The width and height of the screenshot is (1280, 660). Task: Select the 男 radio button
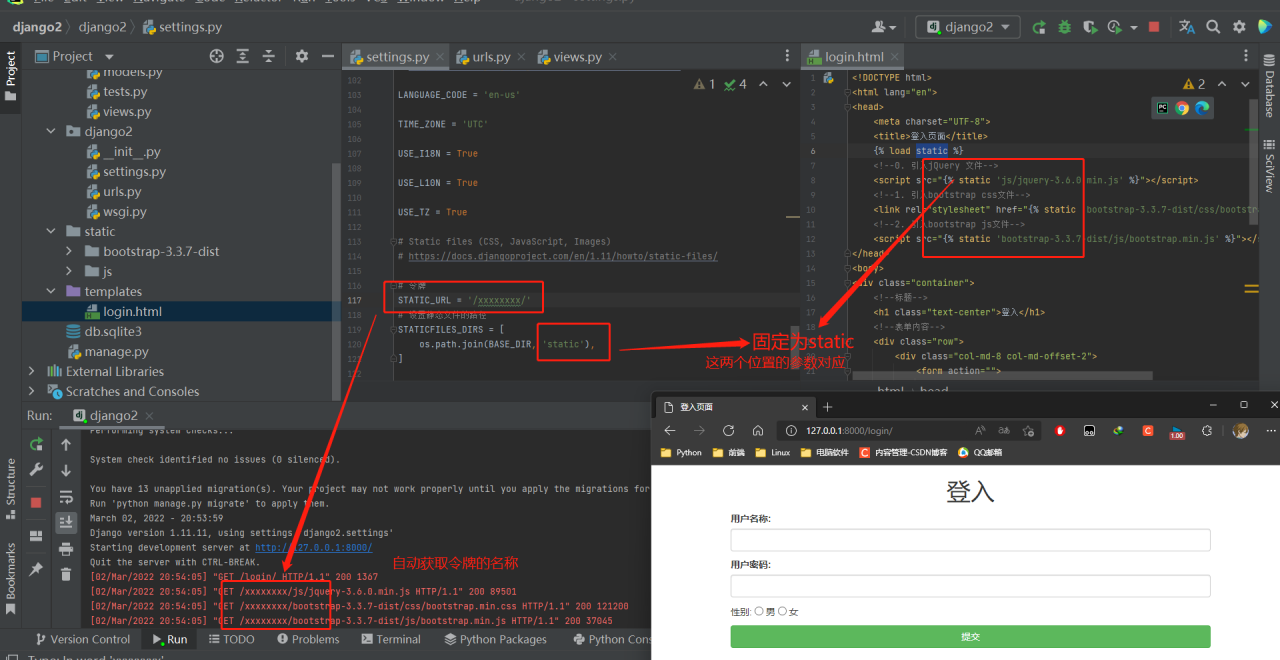[759, 611]
